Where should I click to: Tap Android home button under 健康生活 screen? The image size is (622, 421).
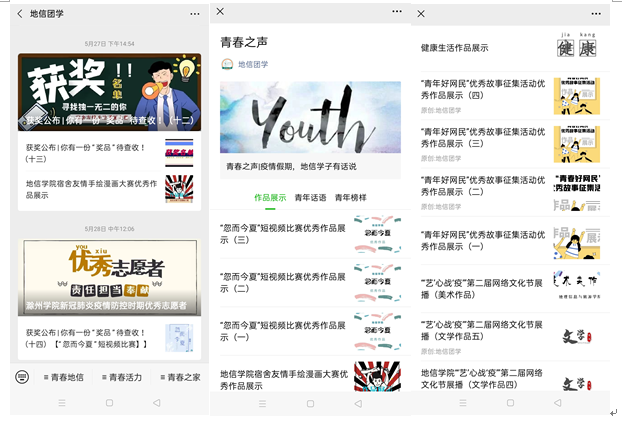pos(511,403)
